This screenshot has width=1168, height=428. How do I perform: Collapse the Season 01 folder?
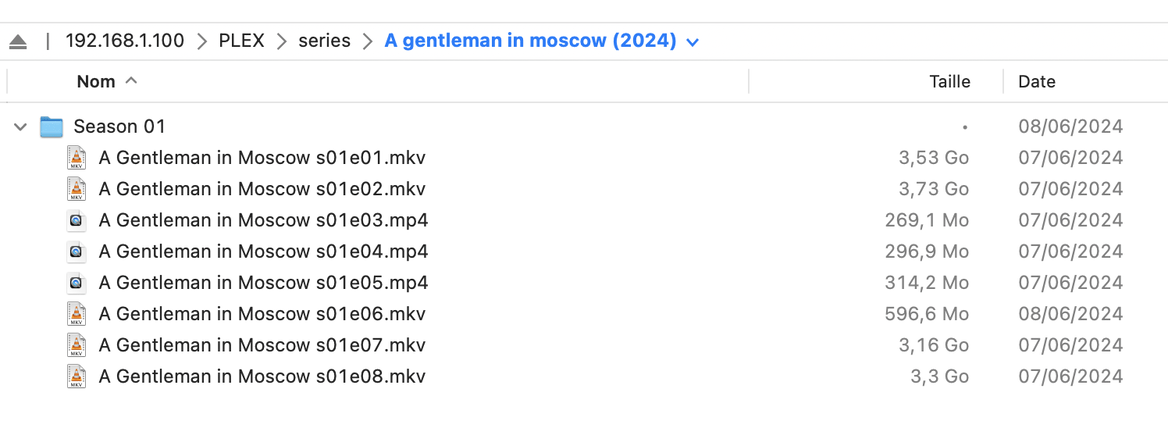pyautogui.click(x=20, y=127)
